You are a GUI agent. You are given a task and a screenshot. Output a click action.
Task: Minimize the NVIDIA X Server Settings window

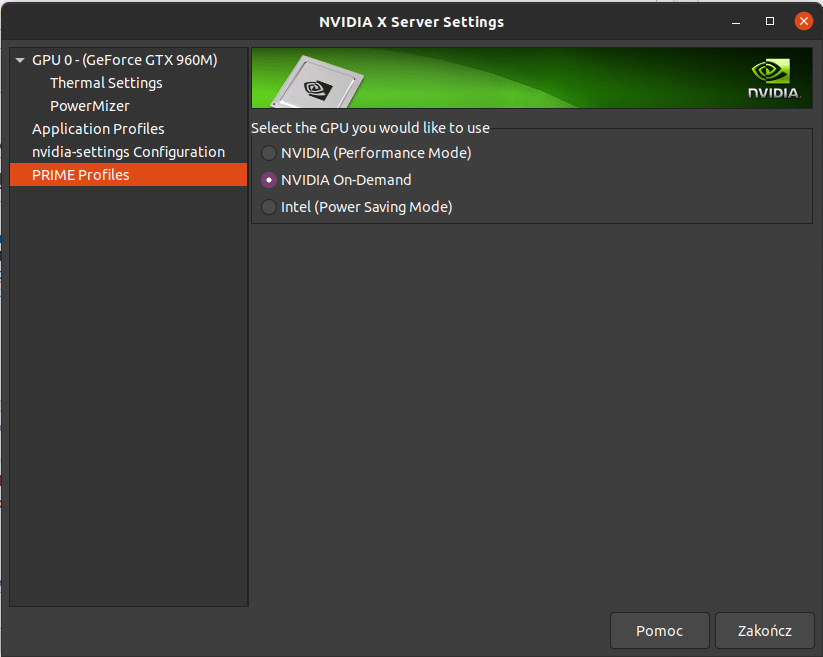[736, 22]
